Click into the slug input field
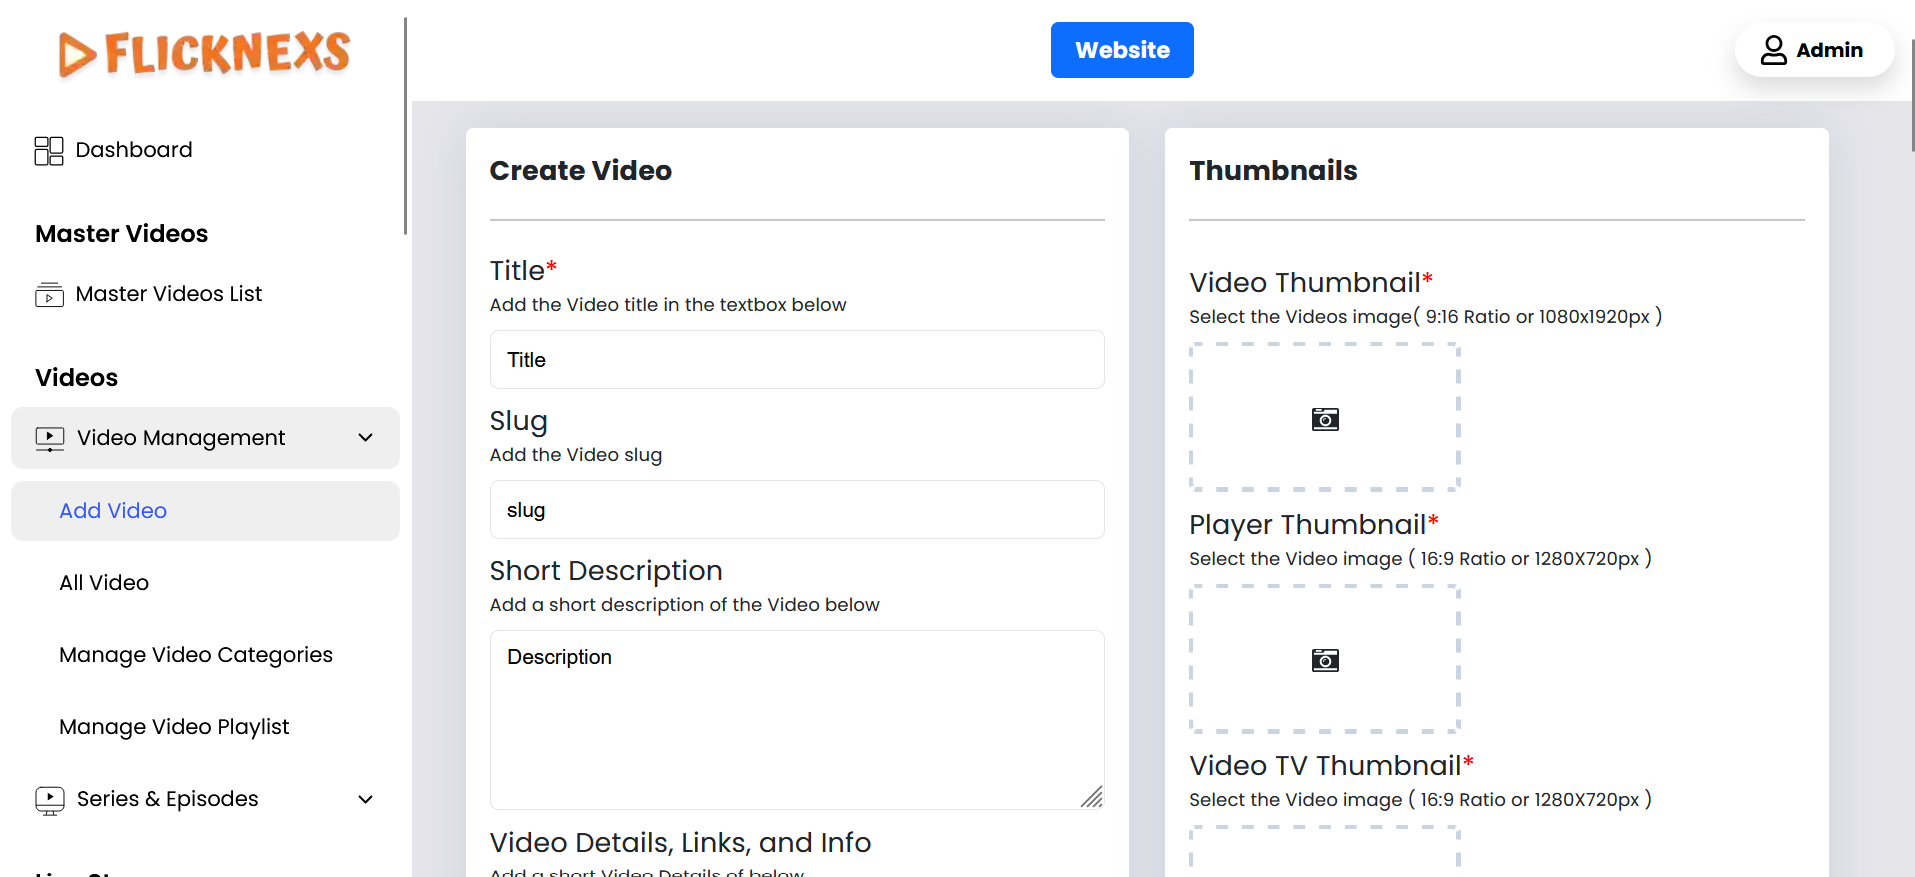 [796, 510]
